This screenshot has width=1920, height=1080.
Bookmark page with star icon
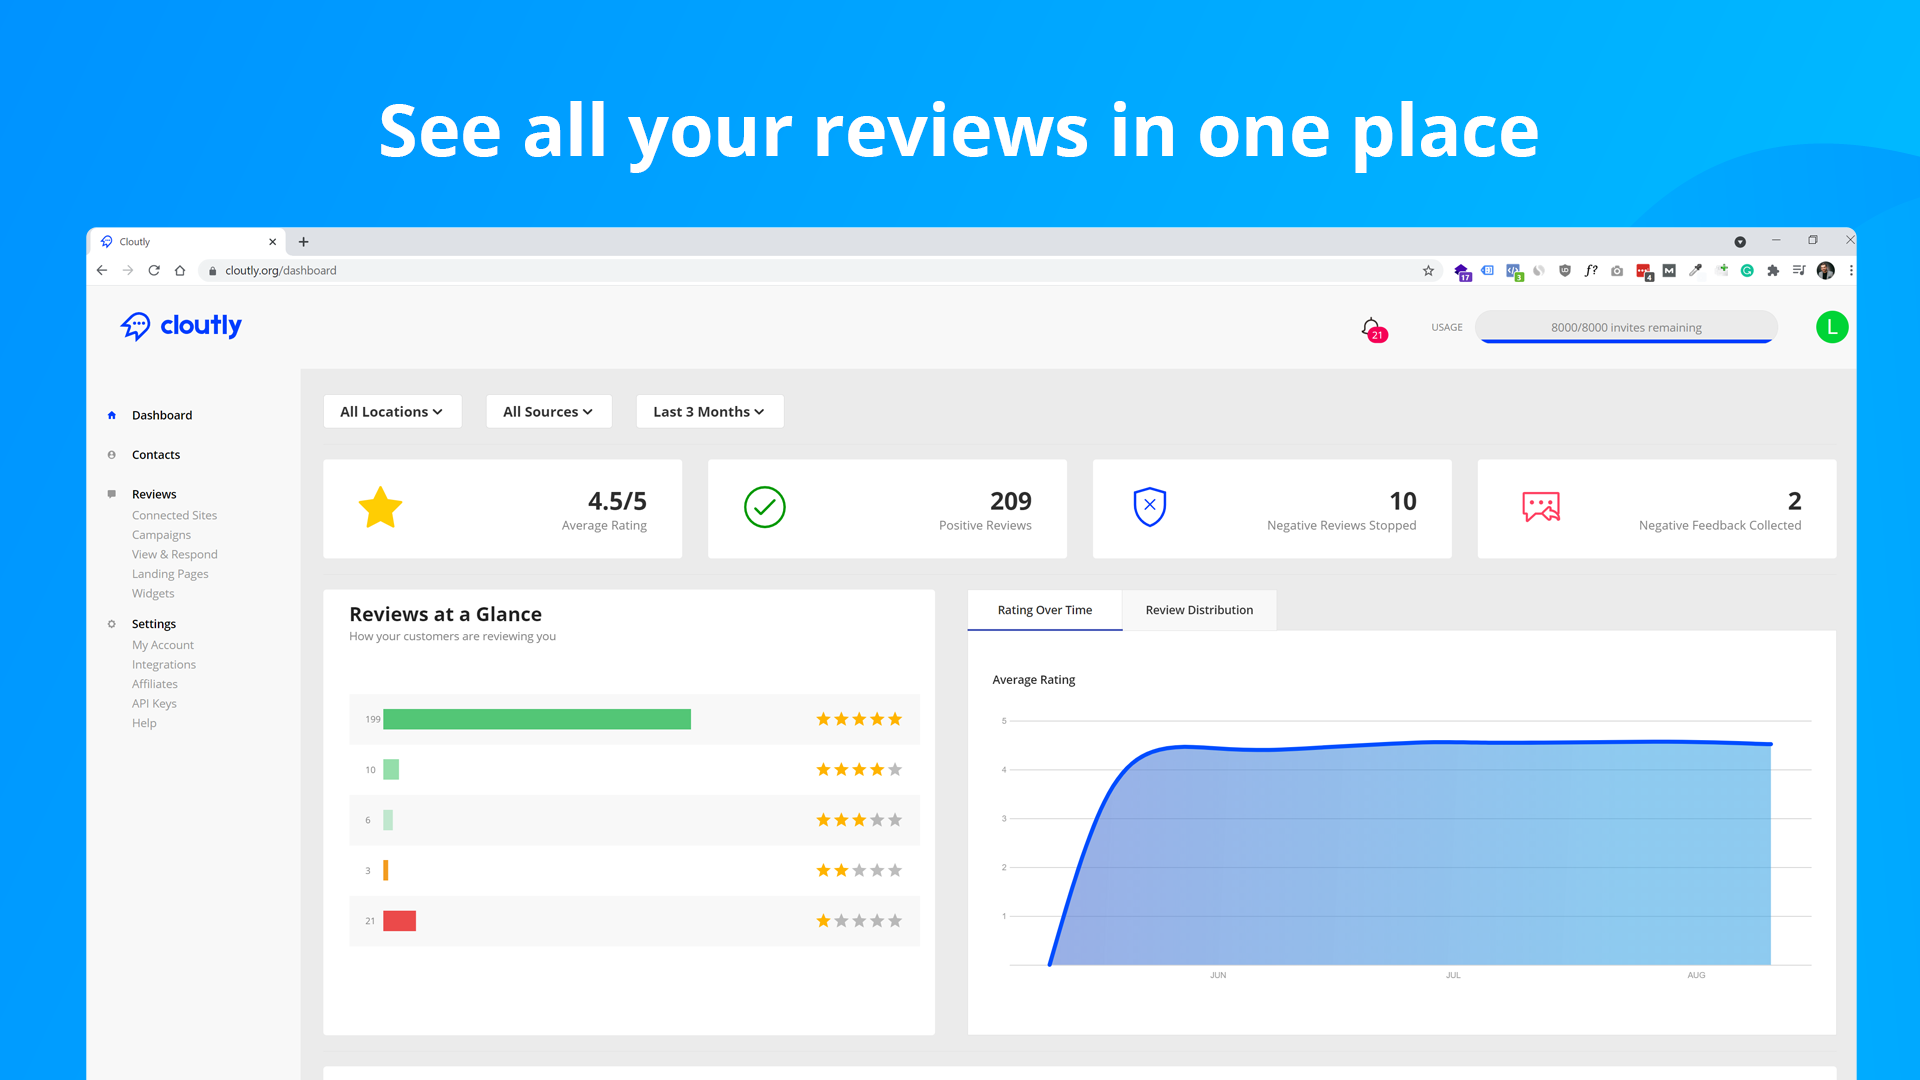point(1428,270)
